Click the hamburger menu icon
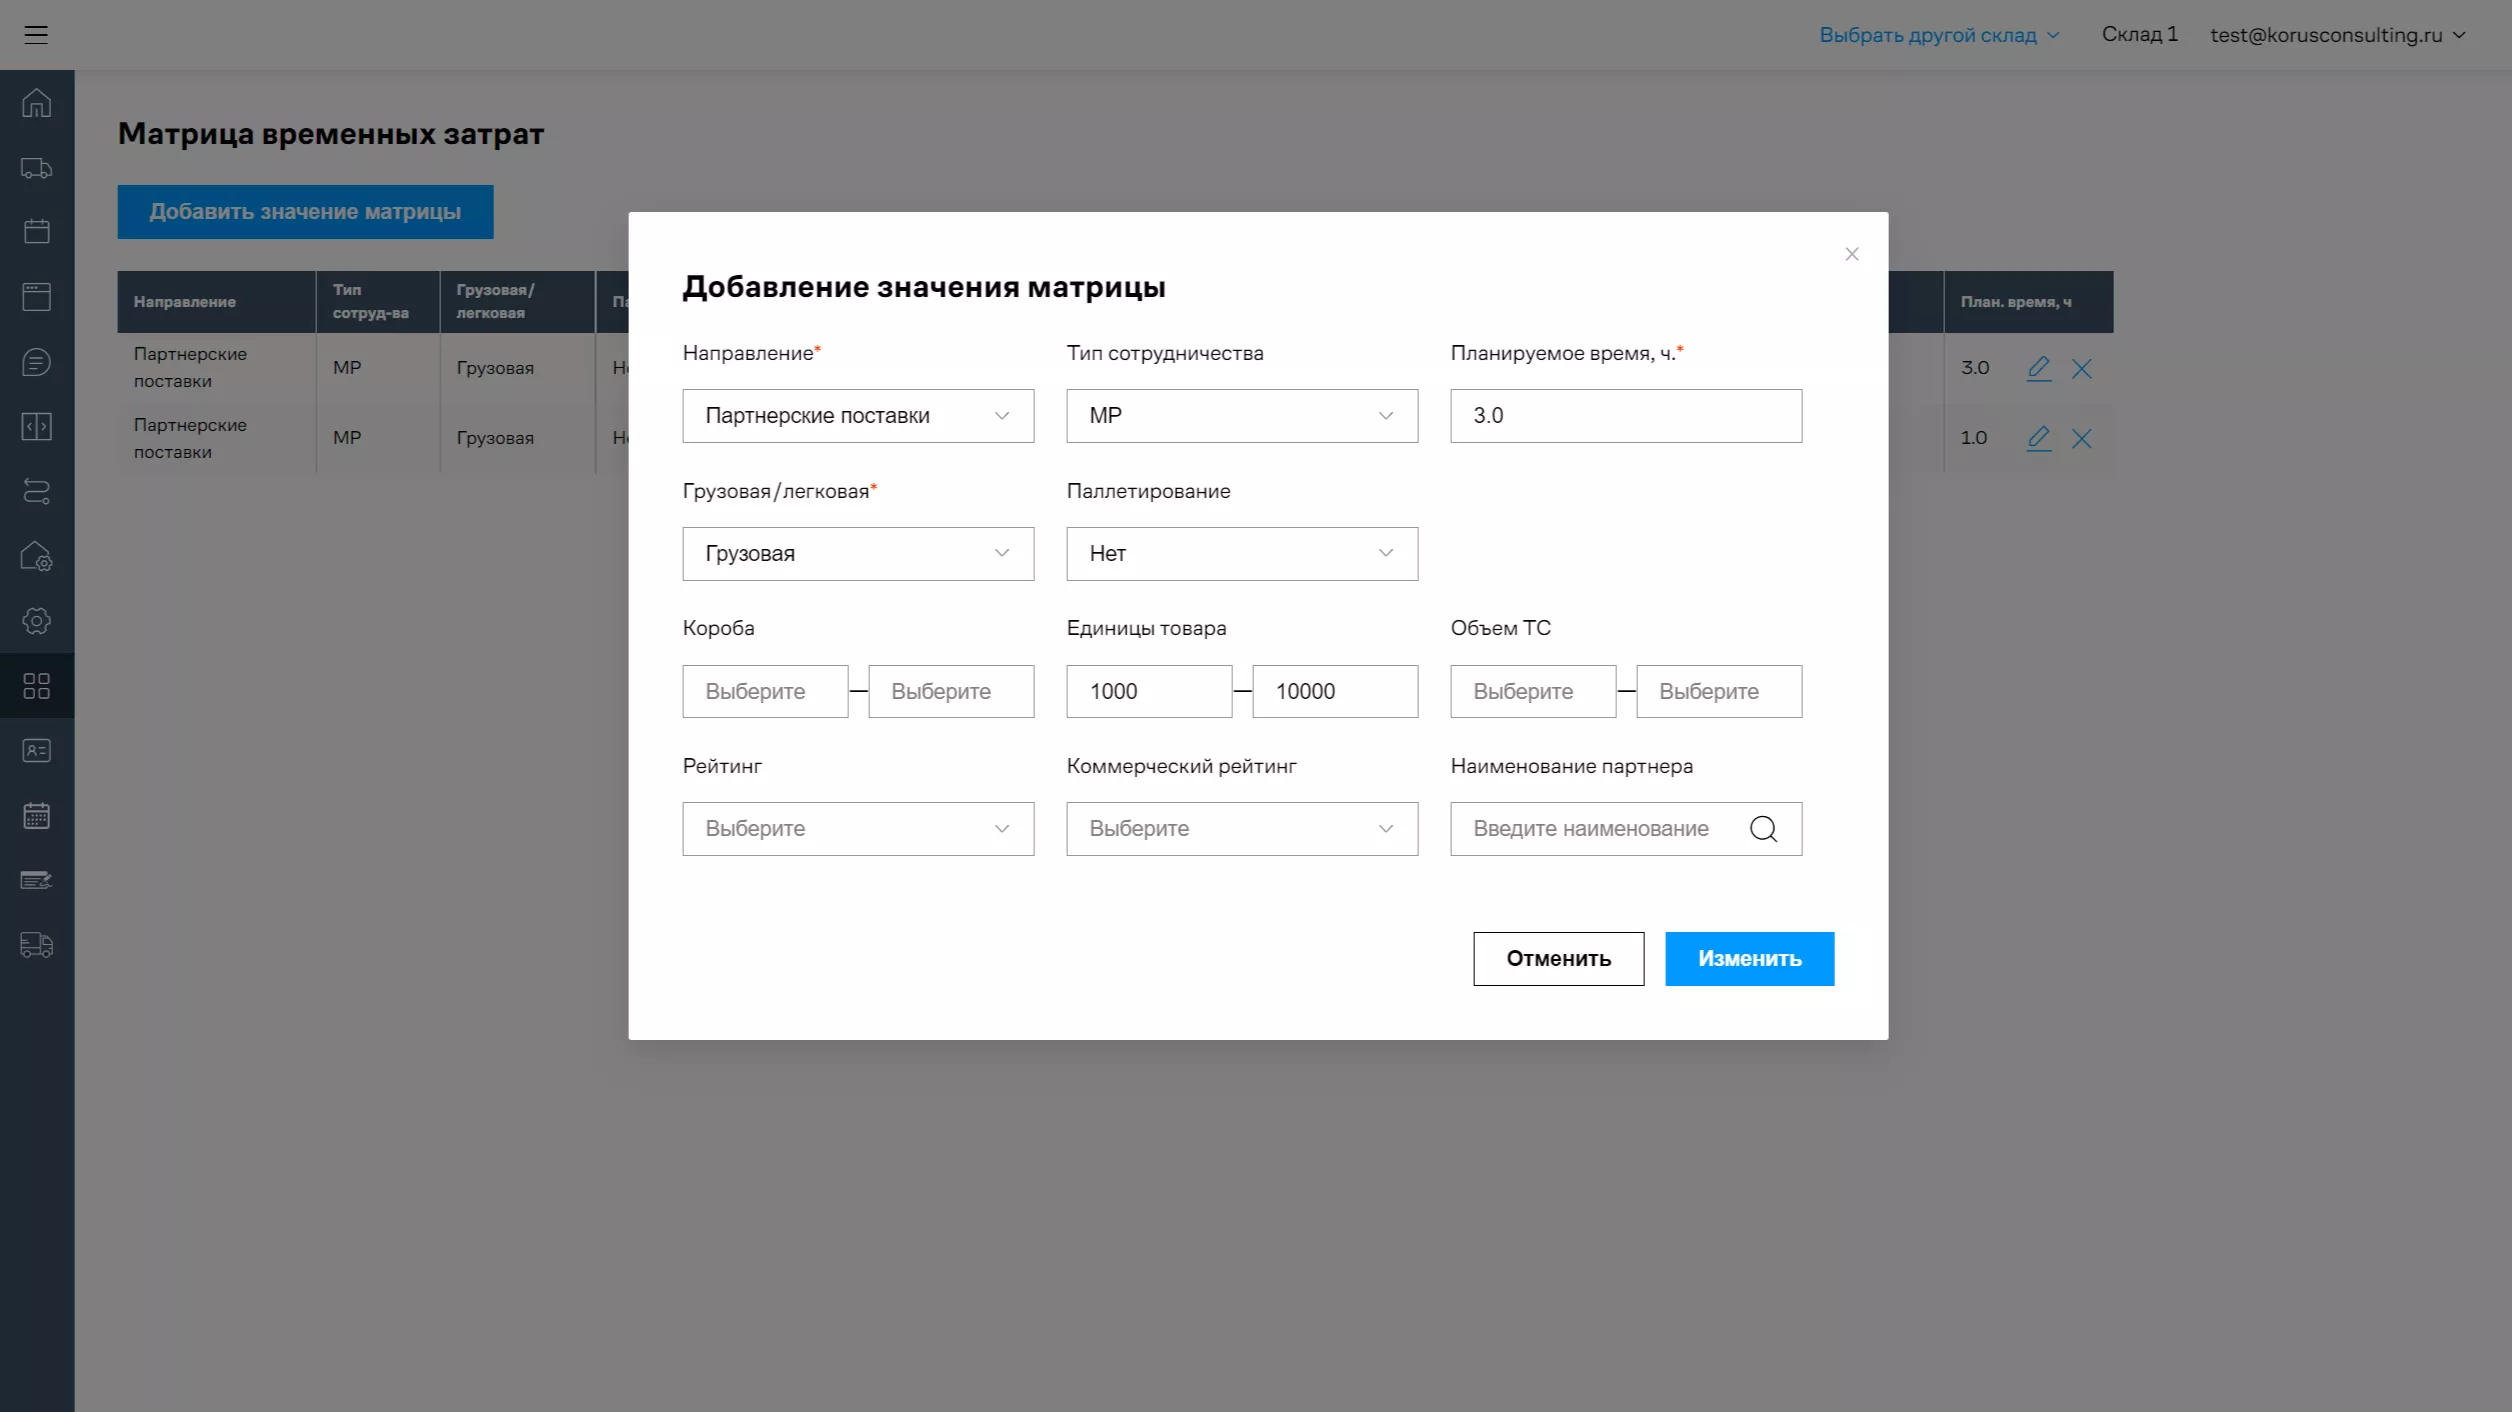The height and width of the screenshot is (1412, 2512). click(x=36, y=35)
